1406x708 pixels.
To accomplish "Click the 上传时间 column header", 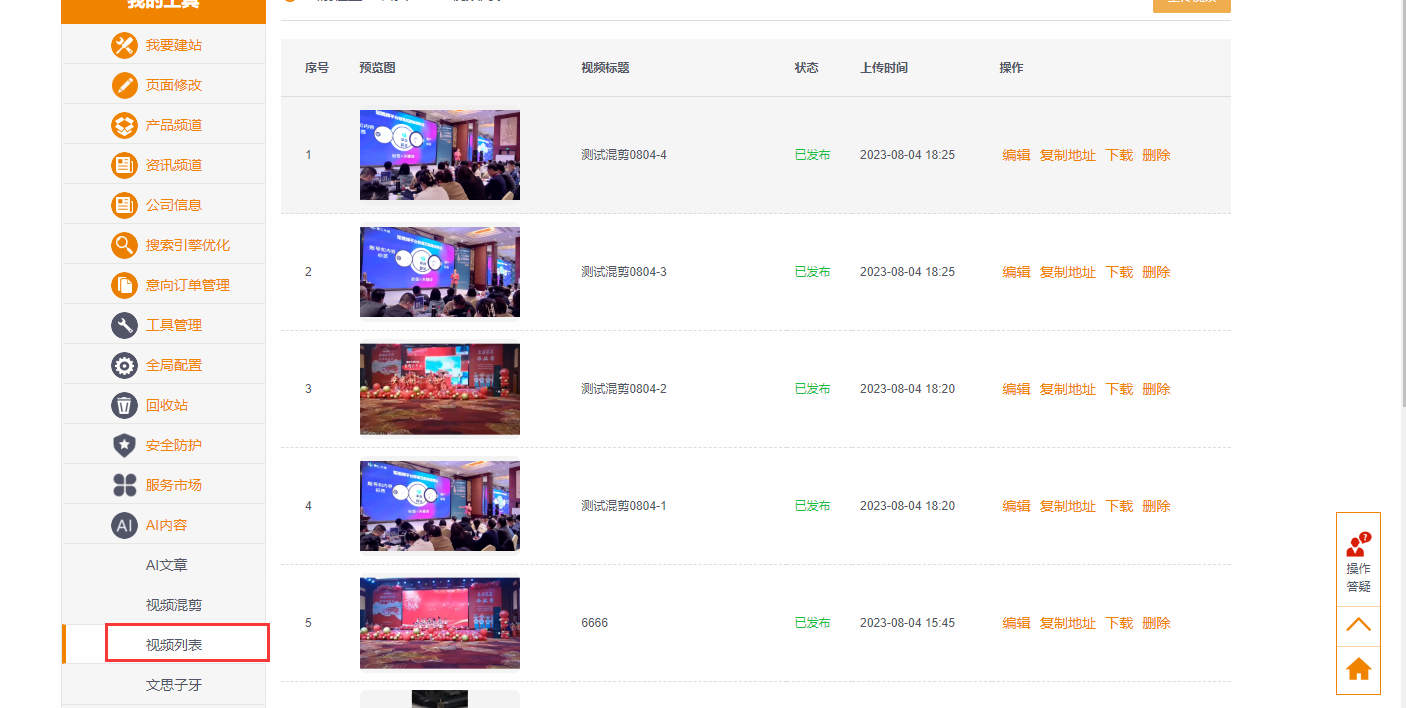I will click(884, 68).
